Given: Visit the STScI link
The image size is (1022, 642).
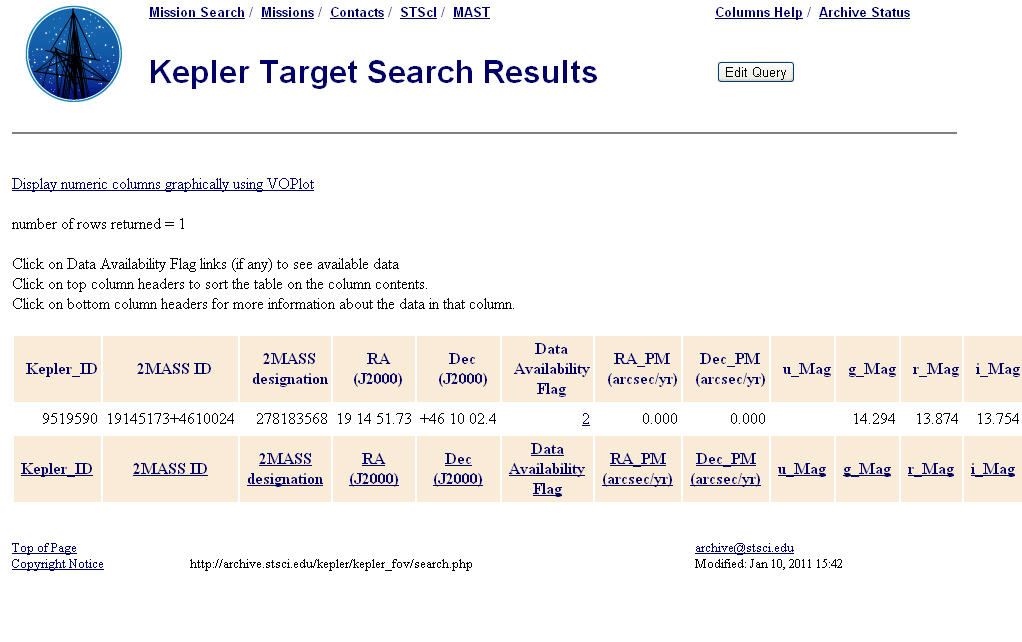Looking at the screenshot, I should (418, 12).
